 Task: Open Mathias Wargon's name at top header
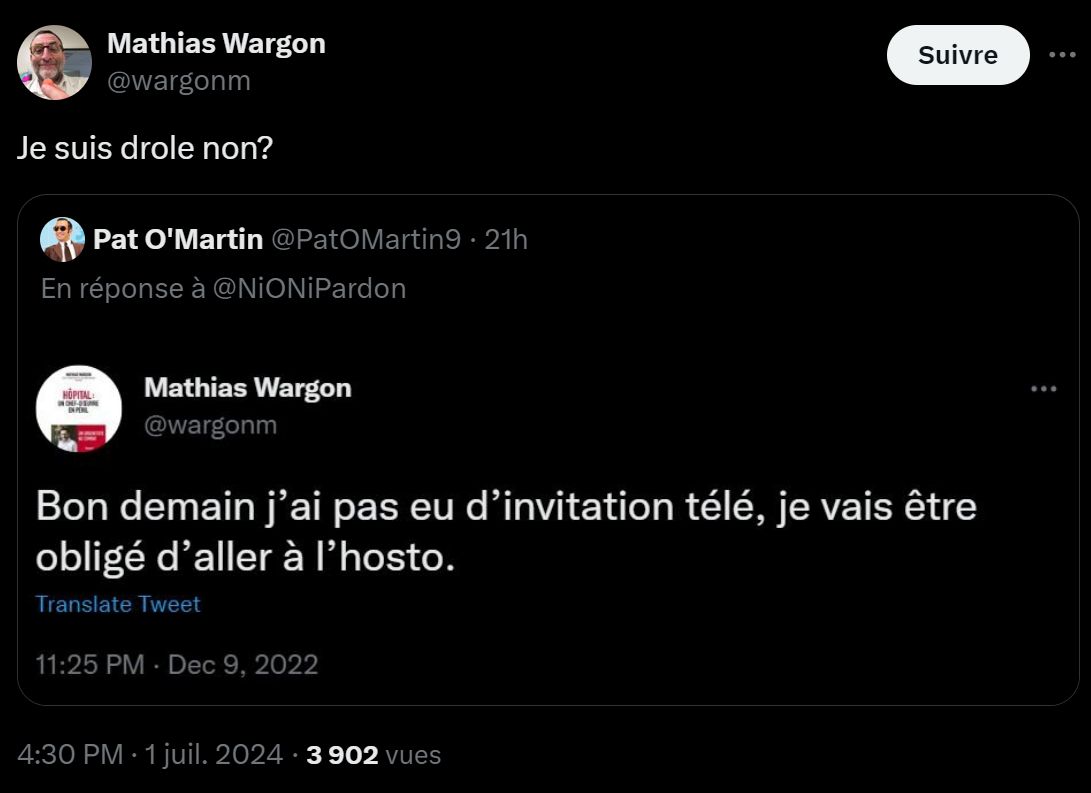[216, 44]
